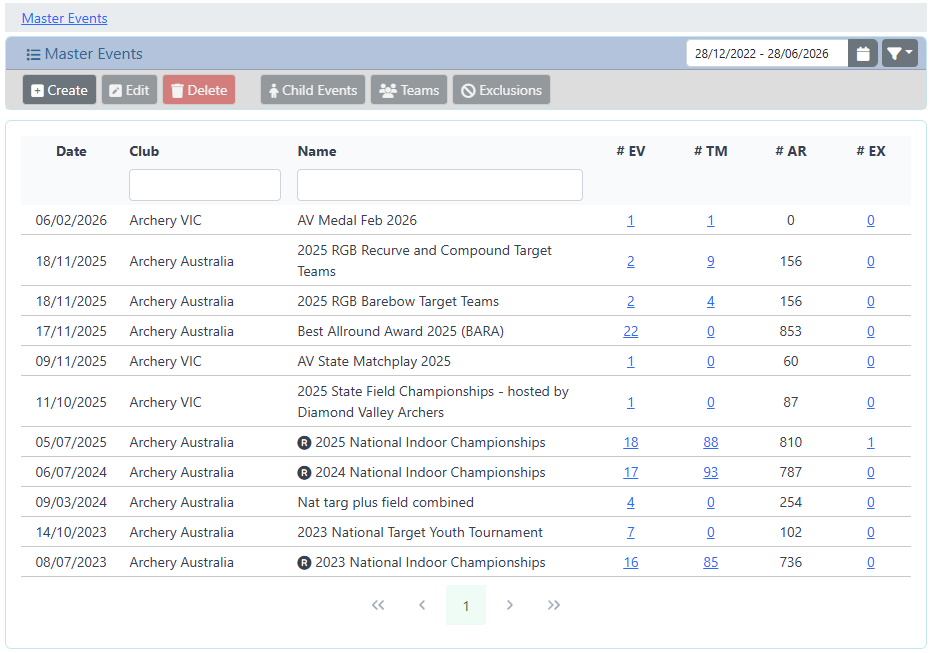Click the date range input field
This screenshot has height=653, width=932.
(x=766, y=54)
